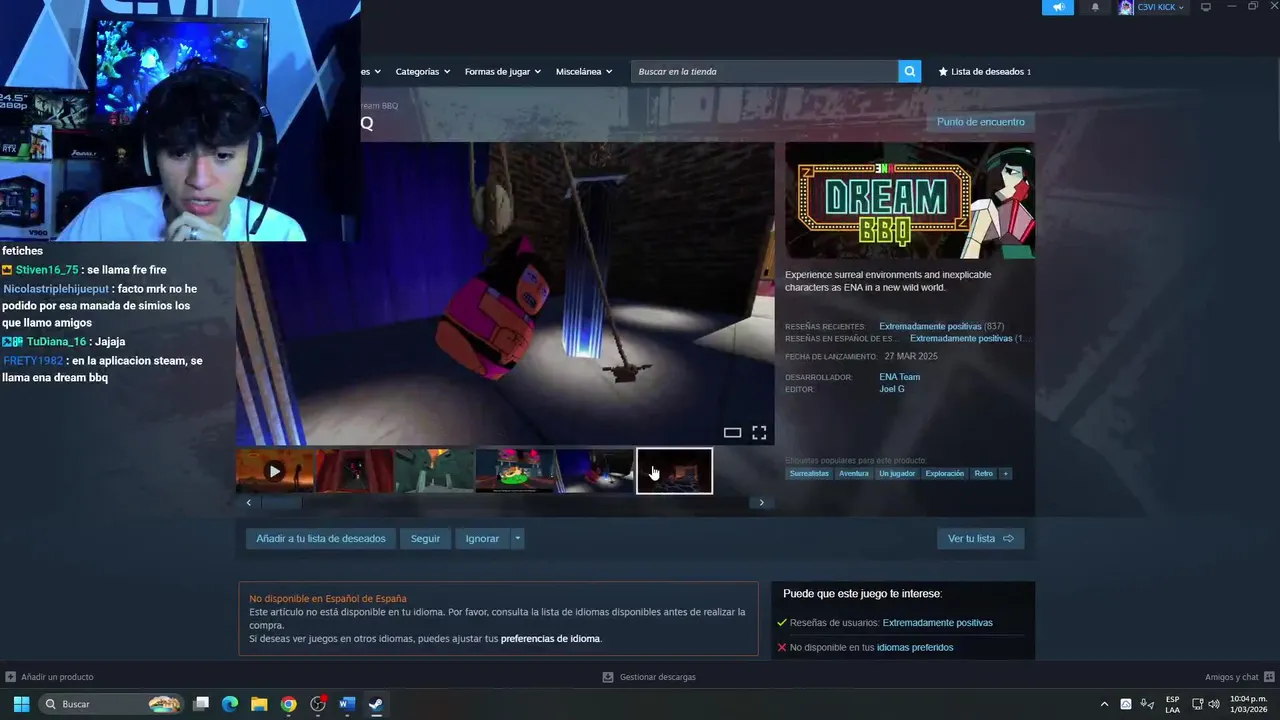Click the store search magnifier icon
Image resolution: width=1280 pixels, height=720 pixels.
(909, 71)
